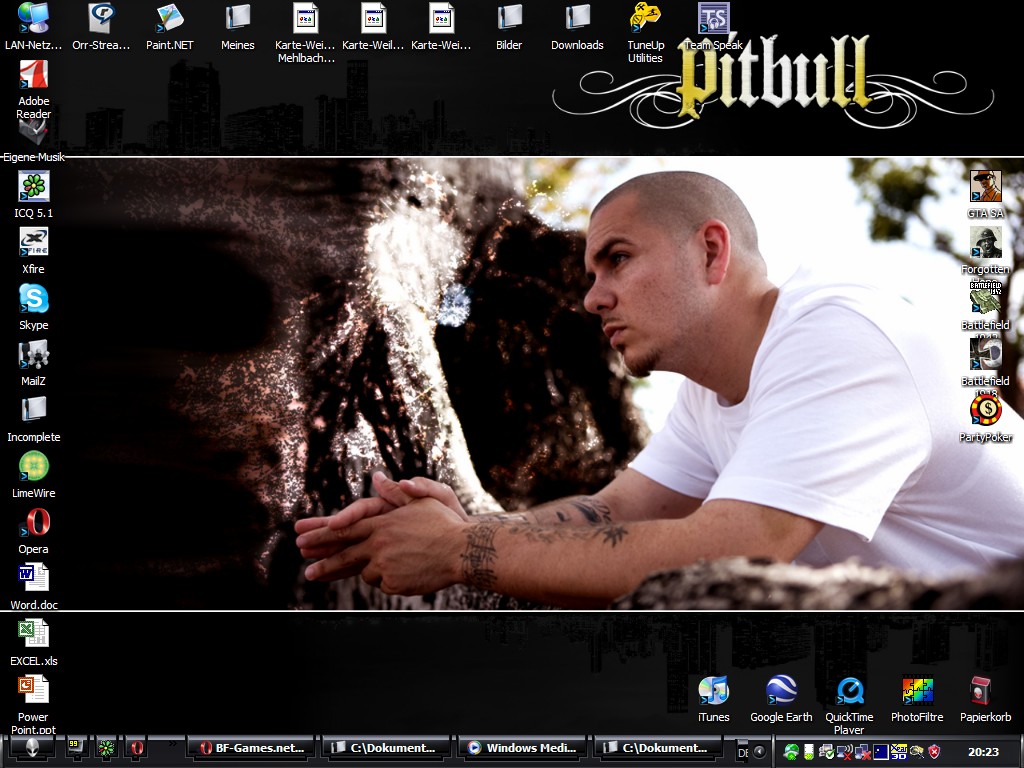
Task: Expand hidden tray icons with the arrow
Action: point(760,752)
